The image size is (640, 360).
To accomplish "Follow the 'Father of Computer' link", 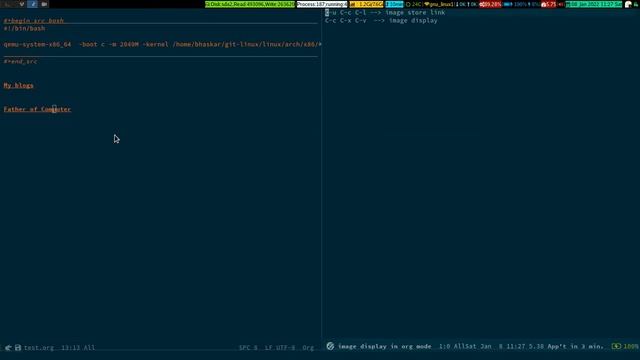I will [x=37, y=109].
